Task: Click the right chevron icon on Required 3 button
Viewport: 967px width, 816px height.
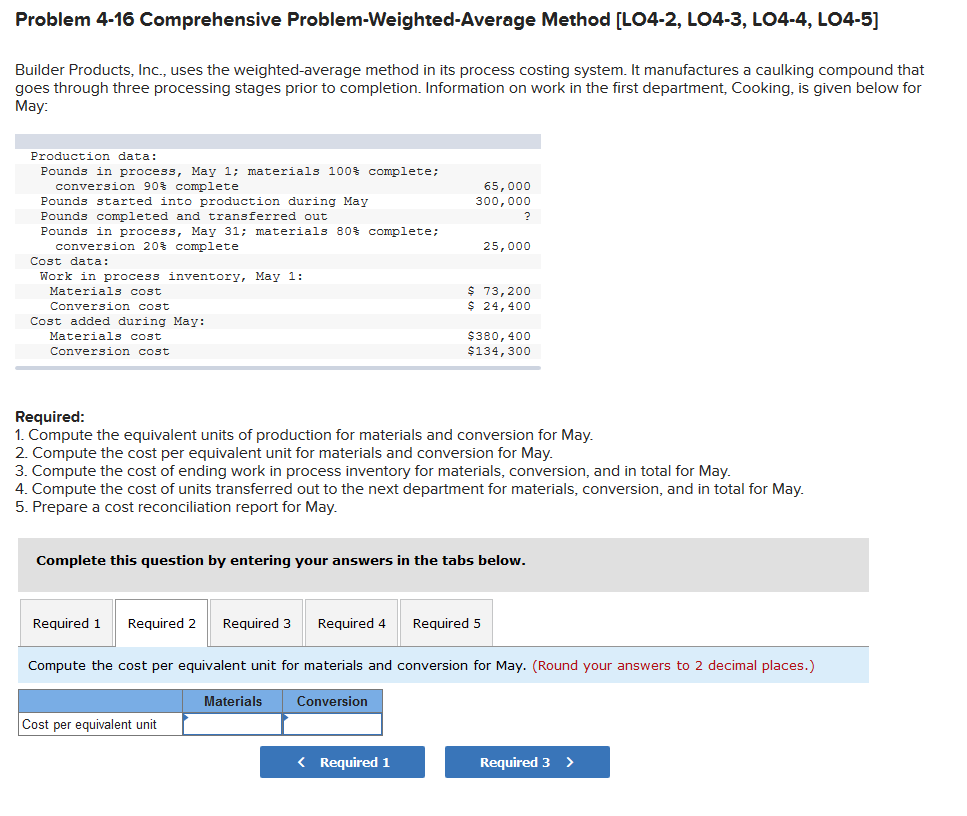Action: coord(568,762)
